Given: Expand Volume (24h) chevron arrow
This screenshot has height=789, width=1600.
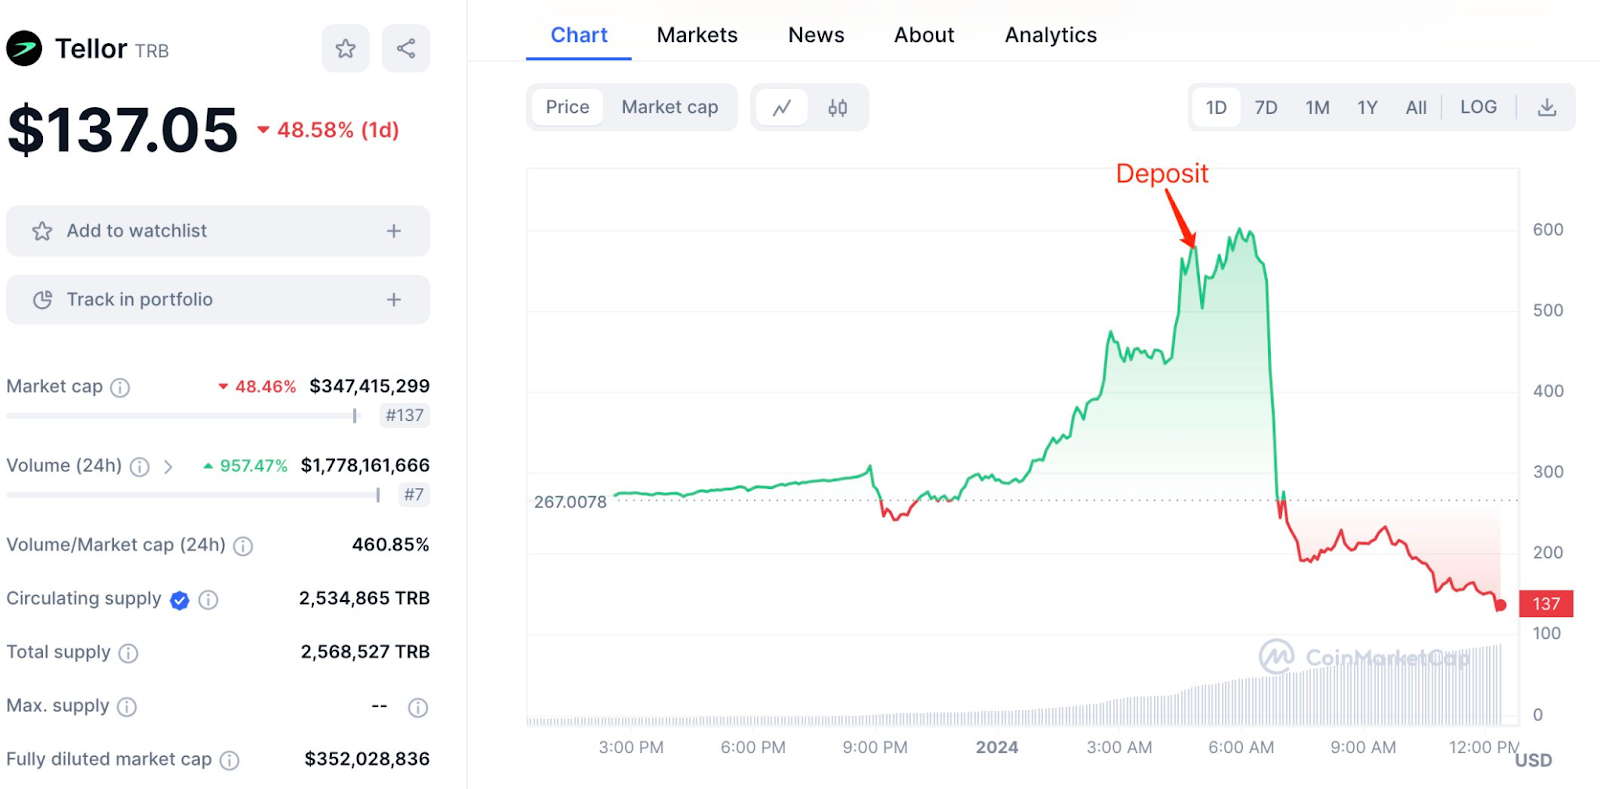Looking at the screenshot, I should (168, 467).
